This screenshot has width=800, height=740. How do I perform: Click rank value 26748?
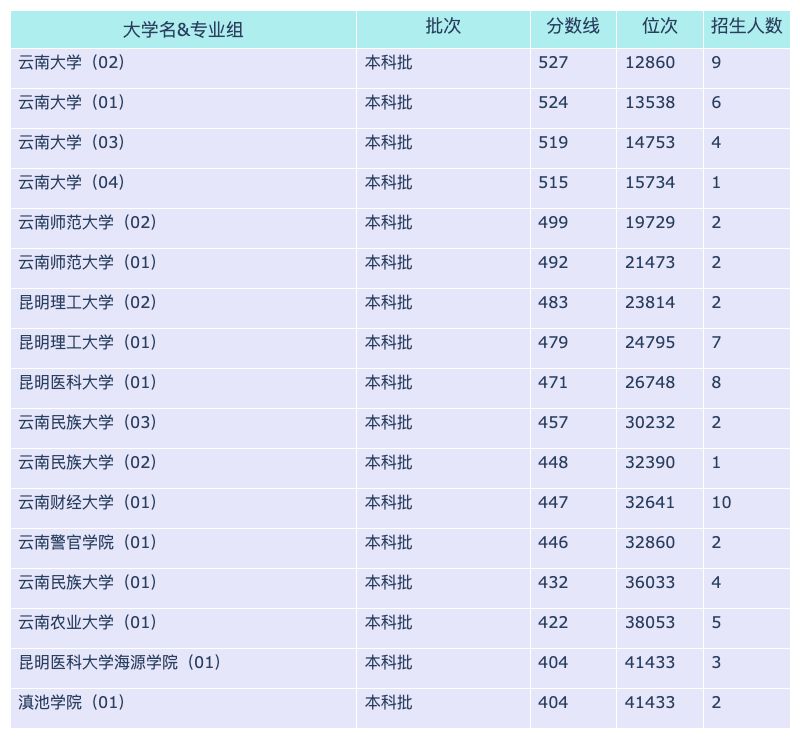[x=650, y=382]
